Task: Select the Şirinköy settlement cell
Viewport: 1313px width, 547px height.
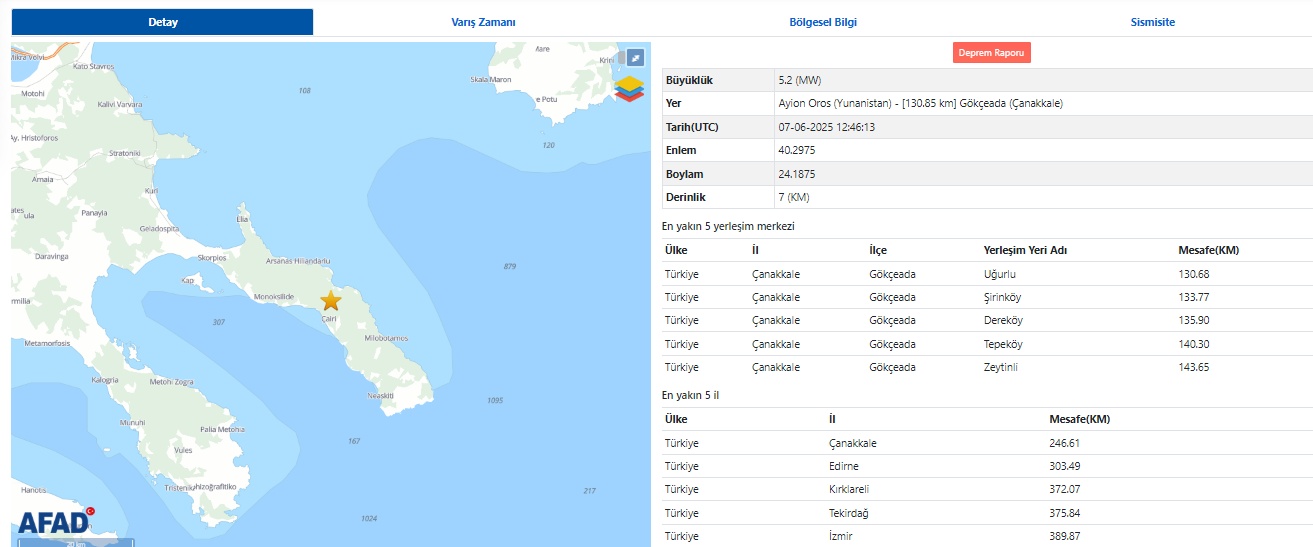Action: click(1004, 297)
